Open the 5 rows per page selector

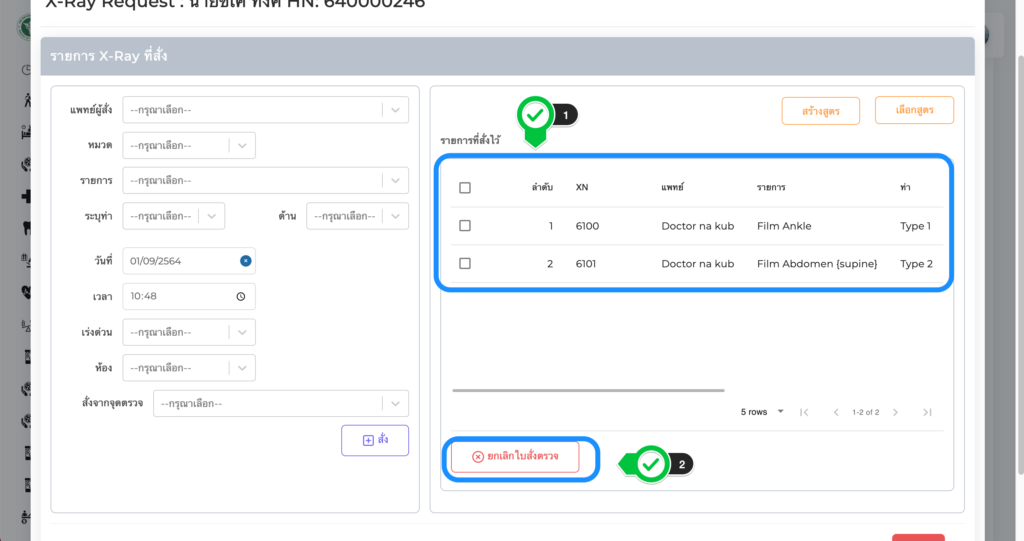tap(761, 412)
